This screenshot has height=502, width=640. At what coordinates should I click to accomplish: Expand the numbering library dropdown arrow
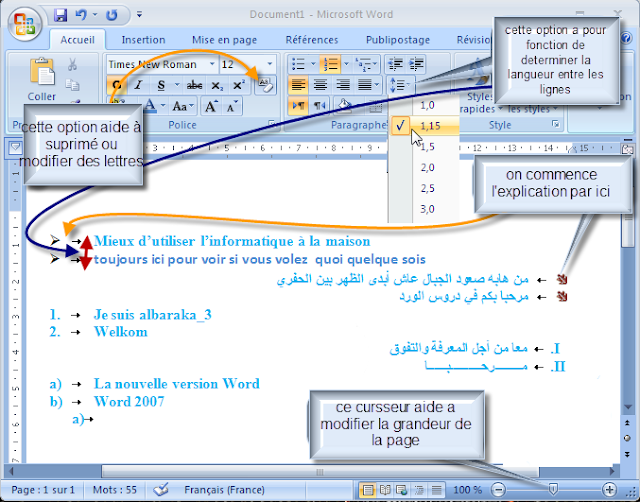pyautogui.click(x=346, y=64)
